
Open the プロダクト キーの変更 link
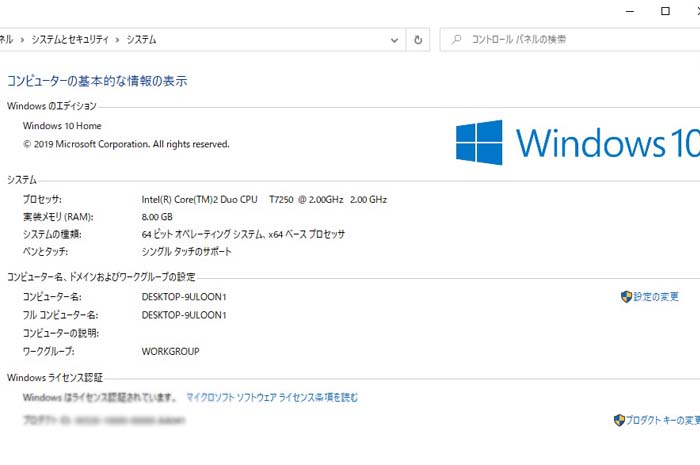[662, 420]
